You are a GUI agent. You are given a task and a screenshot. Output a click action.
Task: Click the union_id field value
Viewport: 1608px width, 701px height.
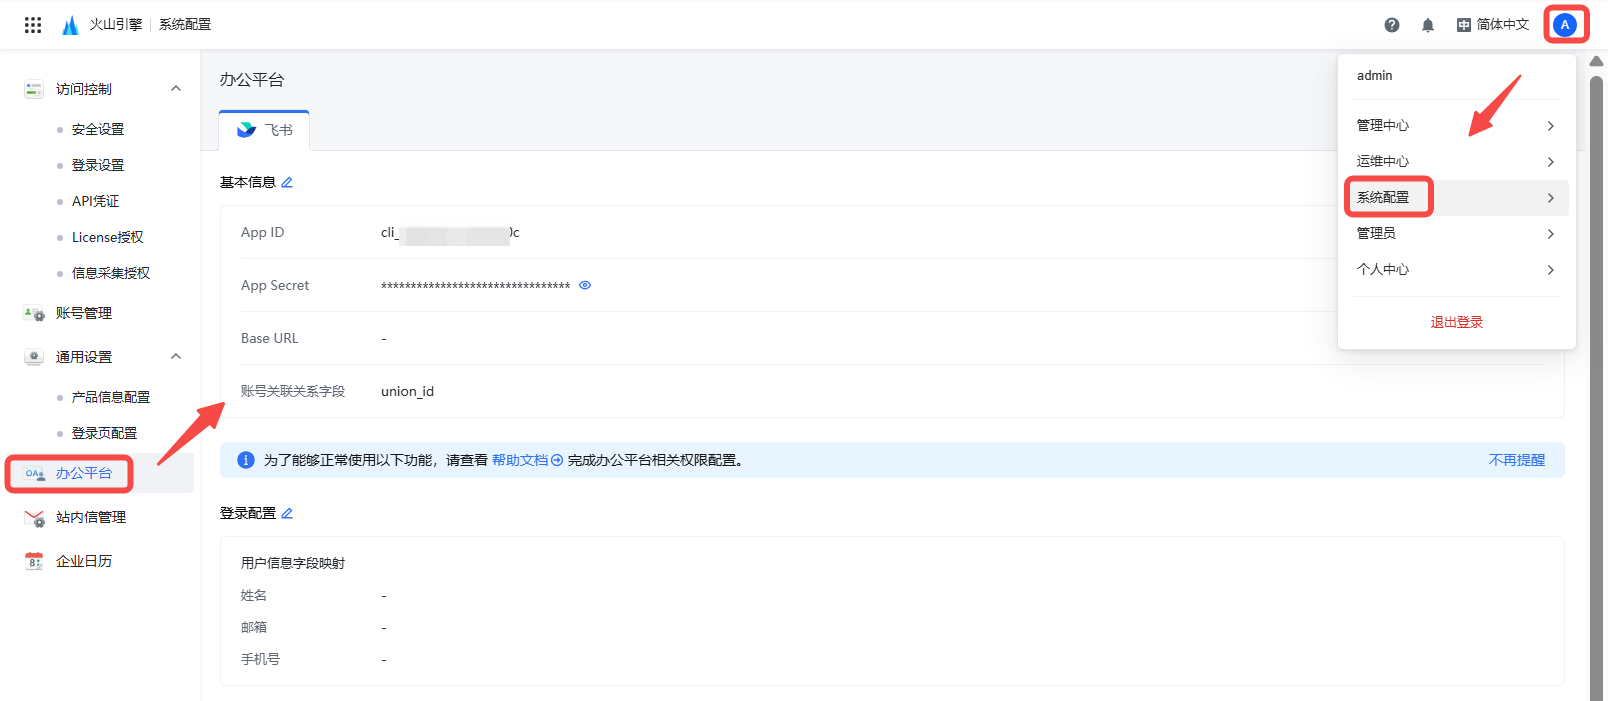pyautogui.click(x=407, y=391)
